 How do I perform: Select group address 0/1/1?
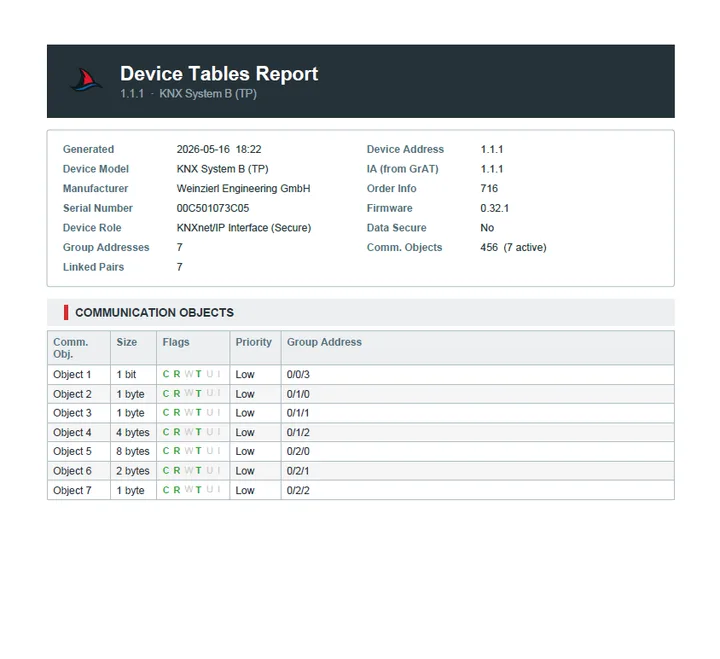pyautogui.click(x=298, y=413)
